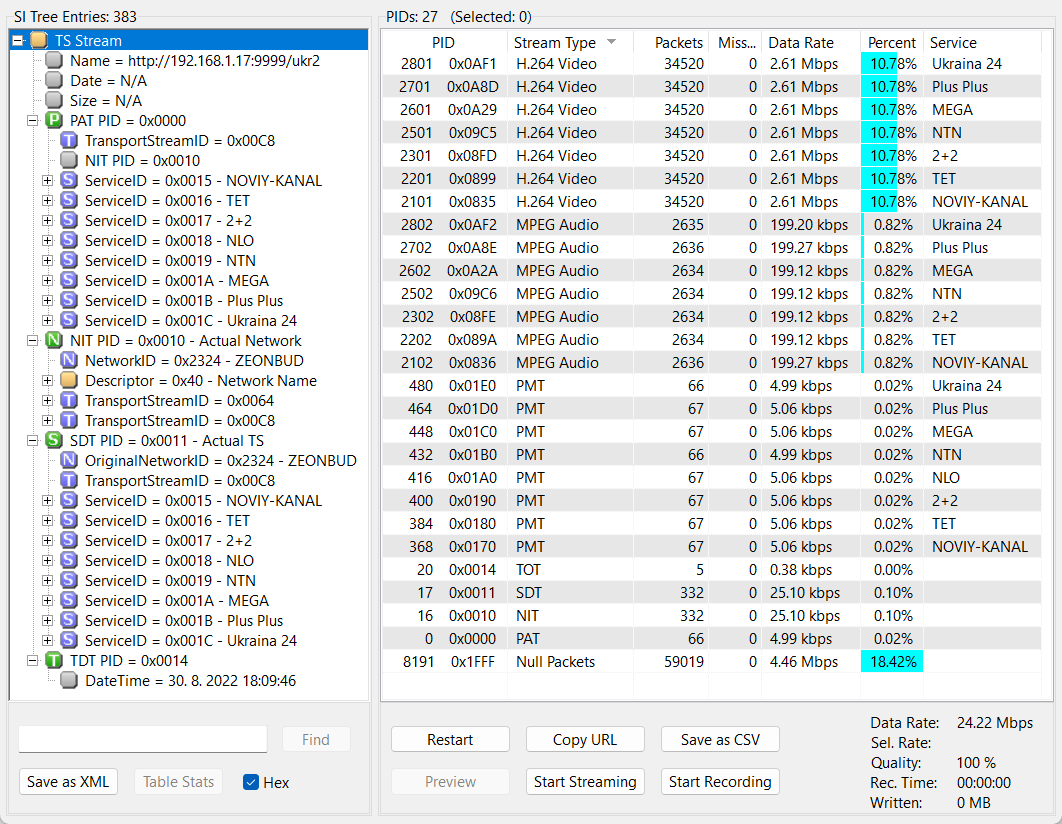Click the S icon of ServiceID 0x0017 2+2 under PAT
This screenshot has height=824, width=1062.
pos(68,221)
